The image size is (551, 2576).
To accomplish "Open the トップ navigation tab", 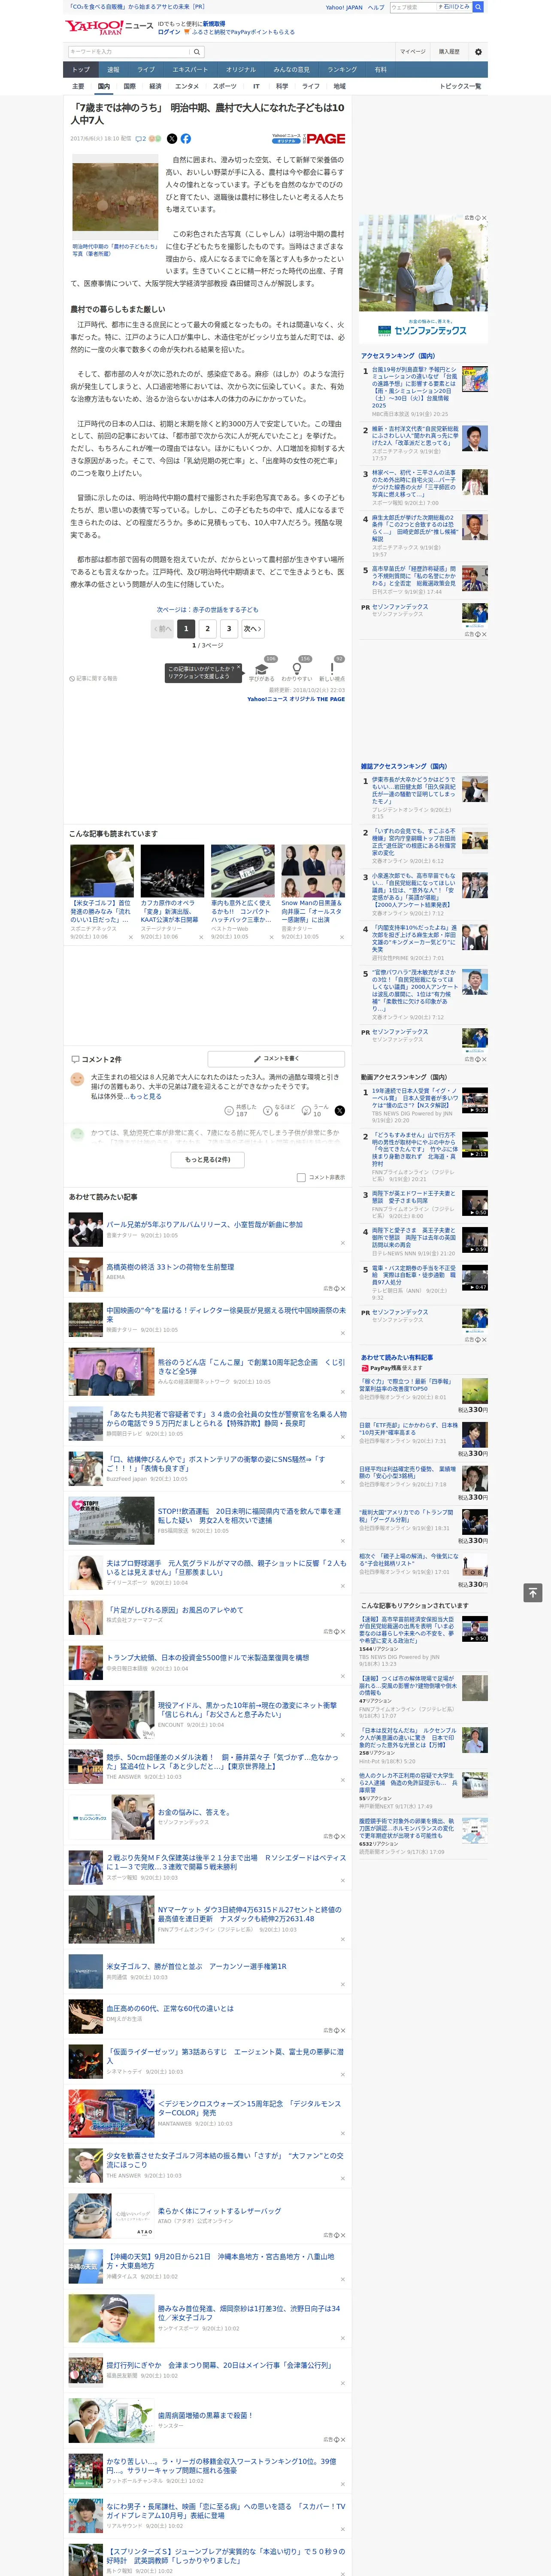I will 81,69.
